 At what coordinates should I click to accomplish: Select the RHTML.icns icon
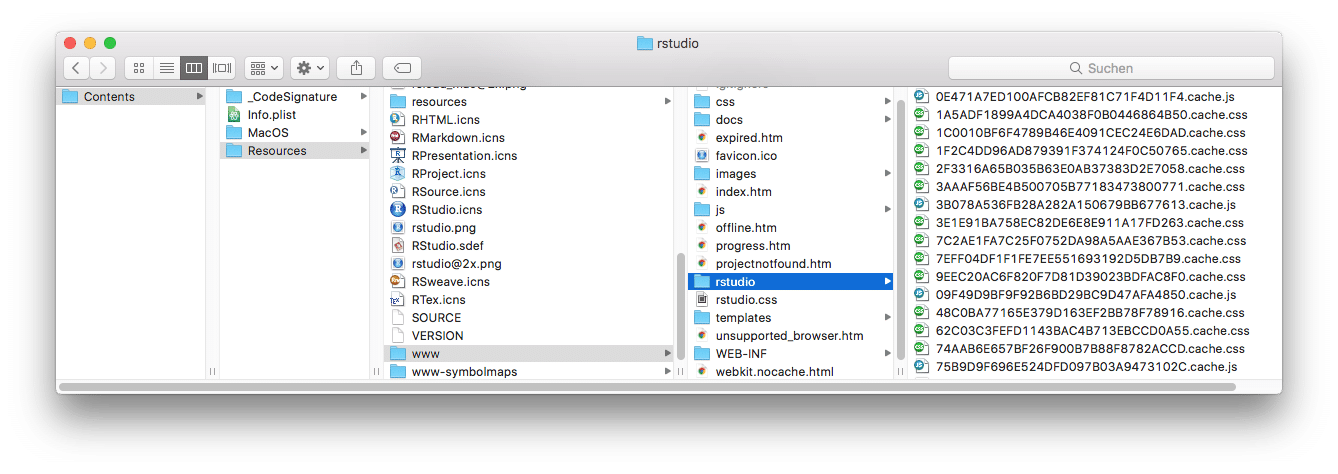397,120
